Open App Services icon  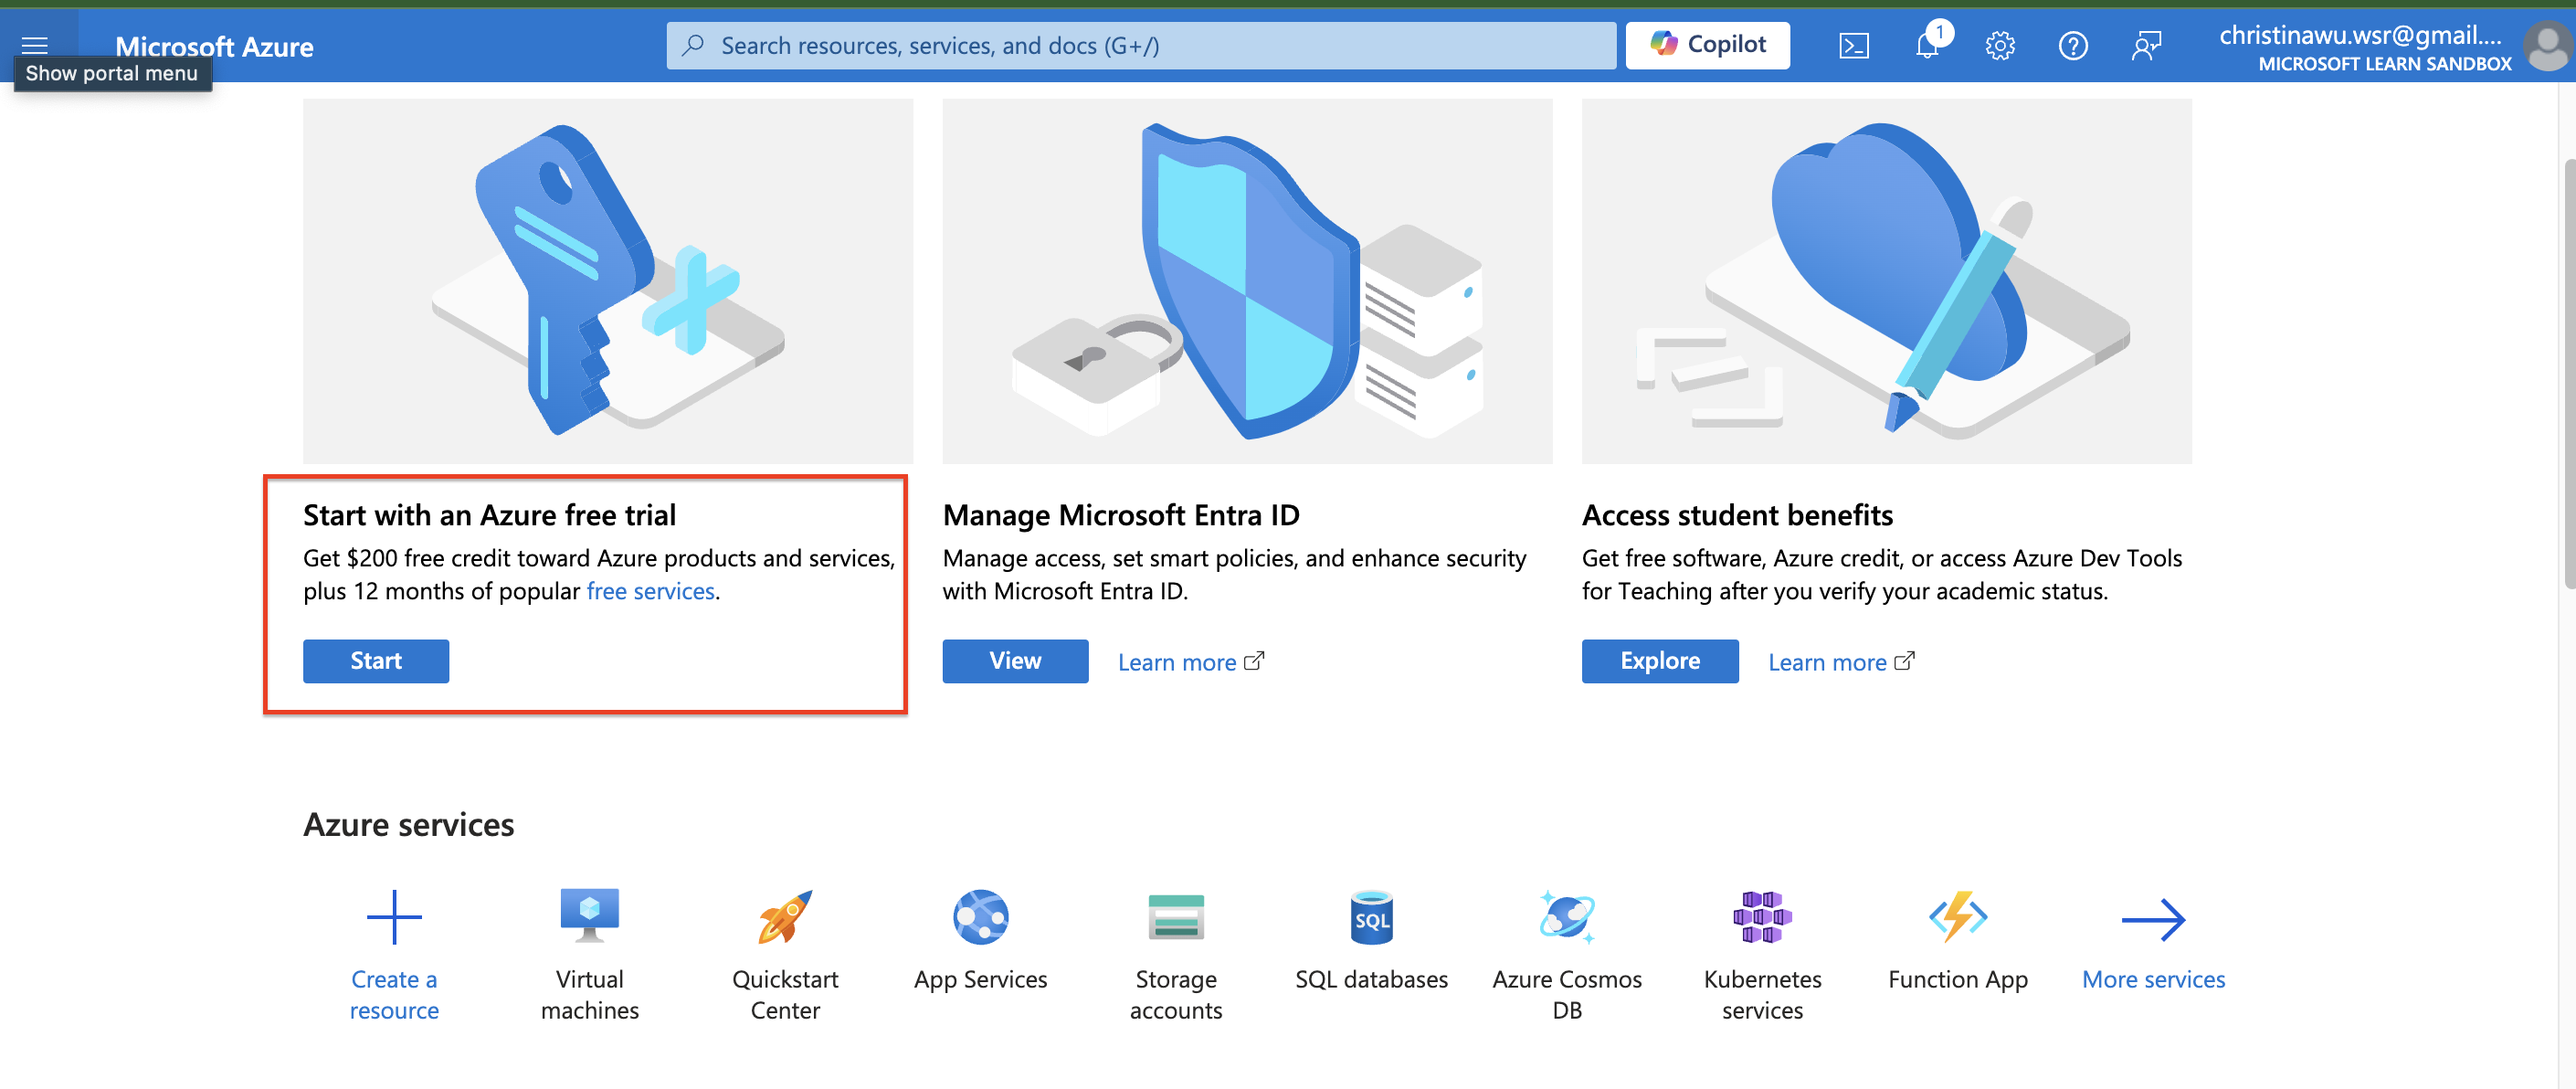tap(980, 917)
